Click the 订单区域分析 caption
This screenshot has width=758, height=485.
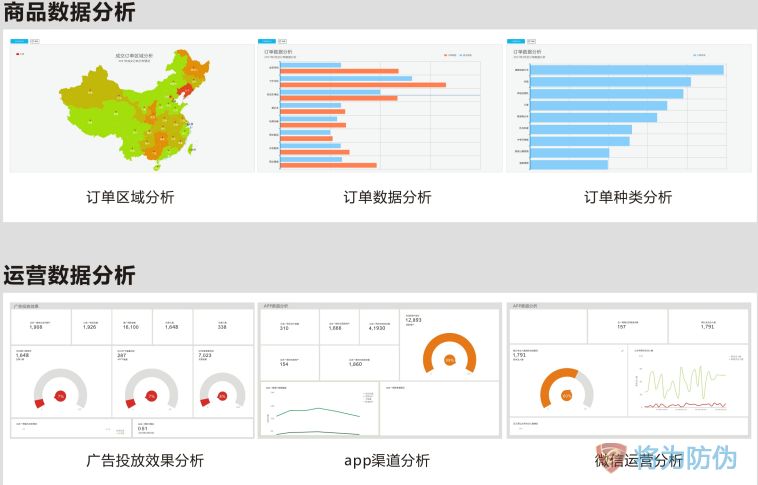(x=130, y=197)
